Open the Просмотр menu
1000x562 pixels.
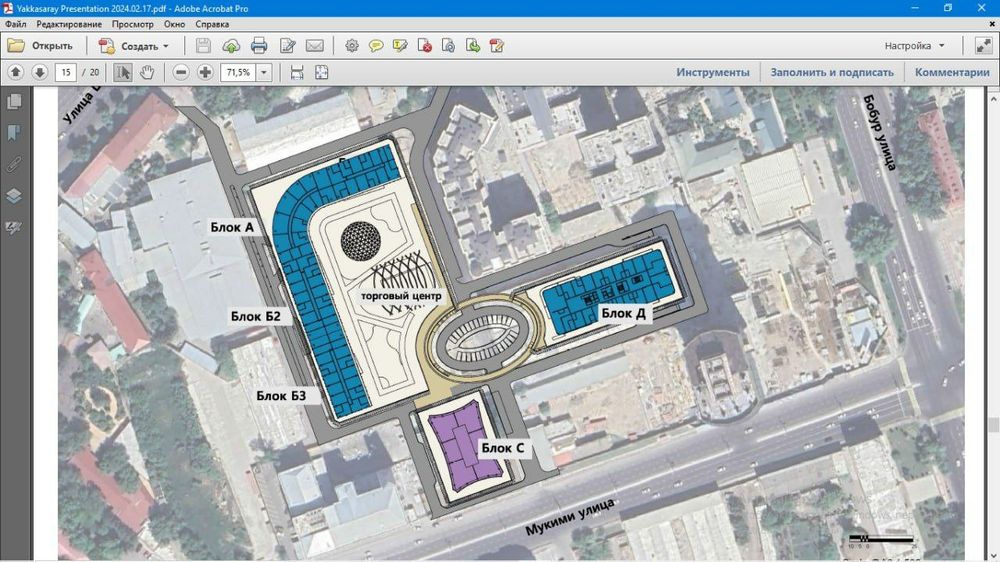(x=133, y=24)
